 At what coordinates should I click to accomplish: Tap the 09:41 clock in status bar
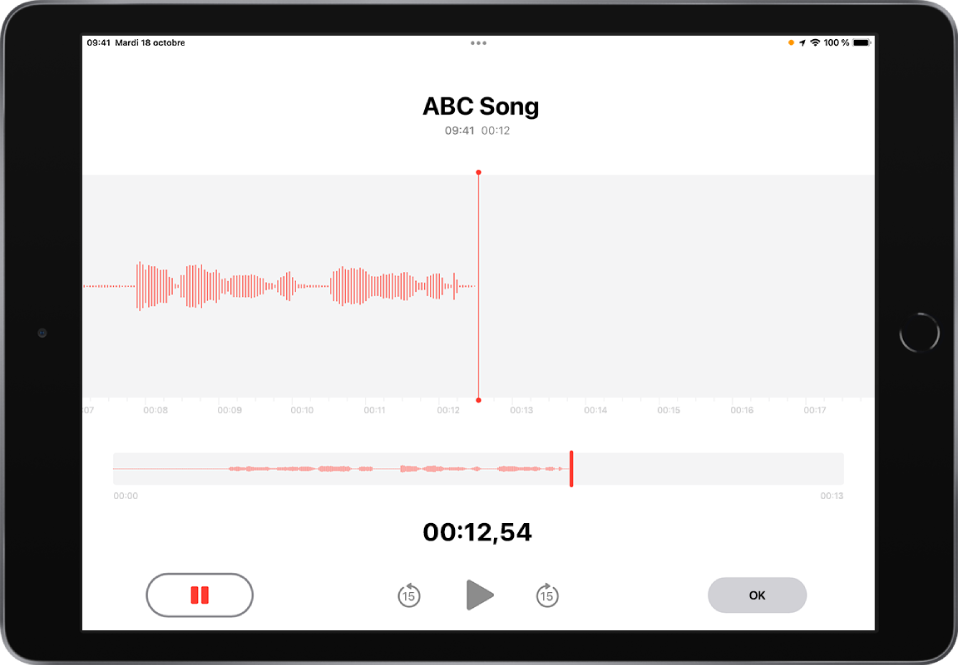(98, 43)
